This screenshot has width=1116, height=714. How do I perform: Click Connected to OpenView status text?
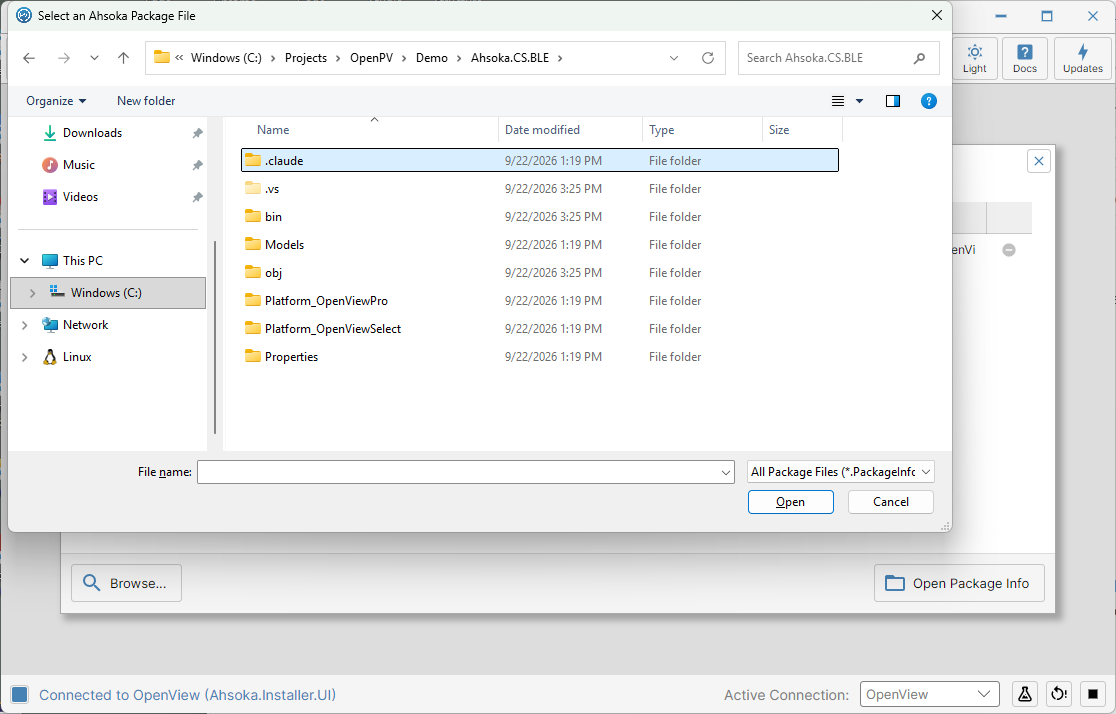pos(187,695)
